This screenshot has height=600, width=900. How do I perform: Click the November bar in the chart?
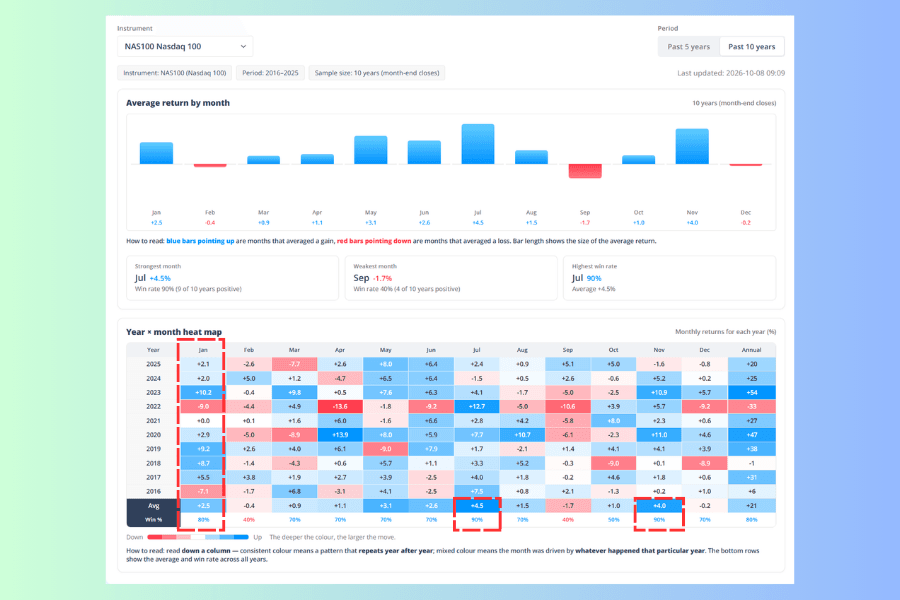pos(692,146)
